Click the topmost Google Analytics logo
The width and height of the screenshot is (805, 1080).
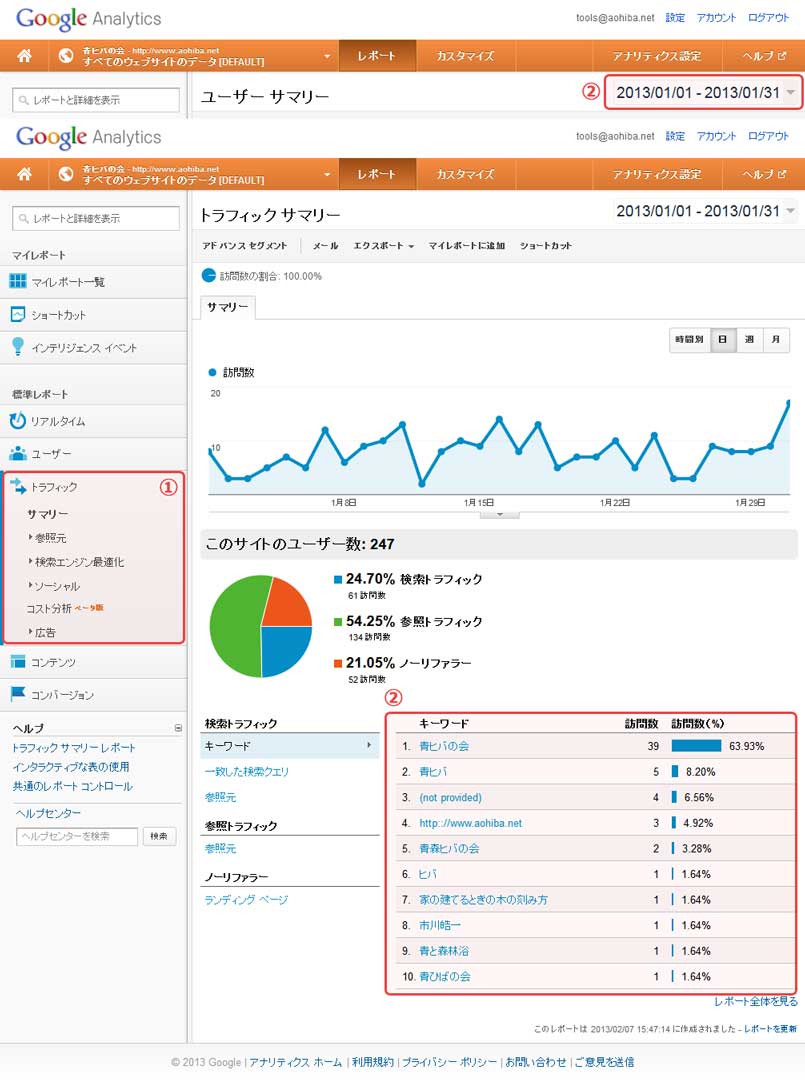[x=89, y=19]
